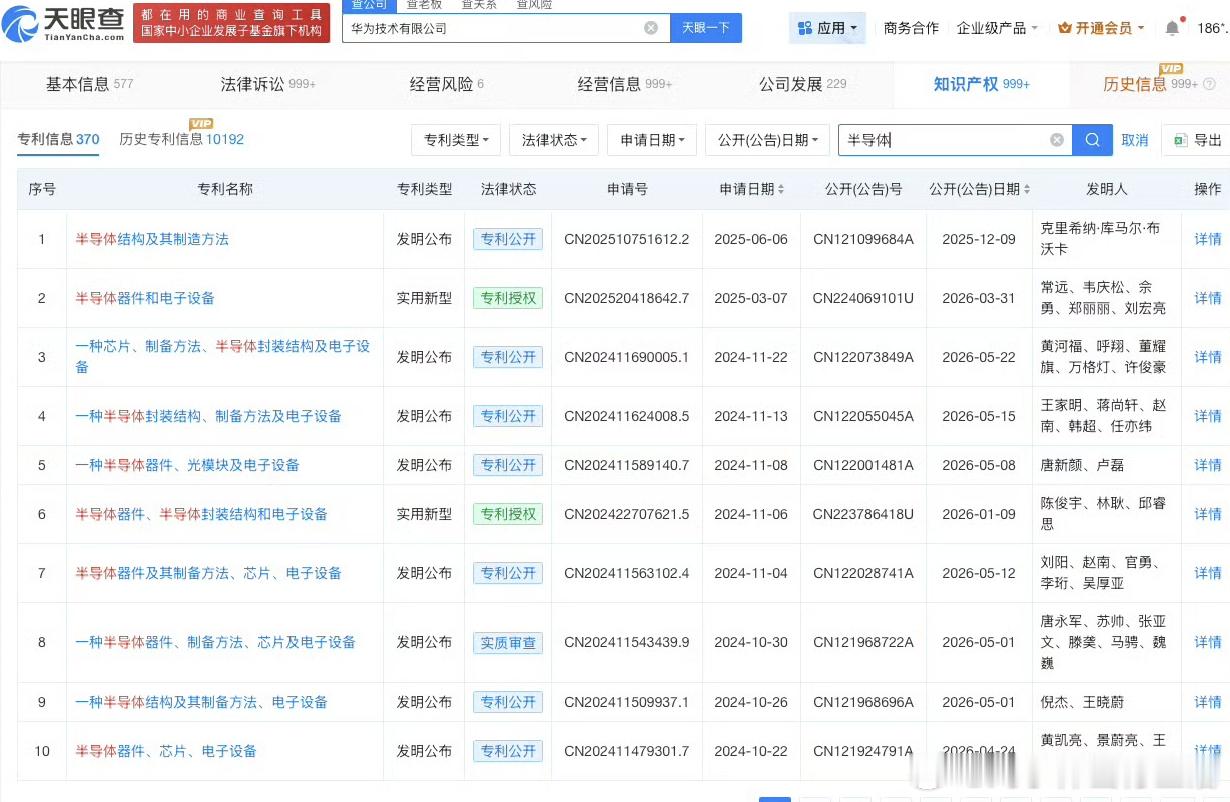Expand the 企业级产品 menu
Screen dimensions: 1230x802
pyautogui.click(x=997, y=28)
